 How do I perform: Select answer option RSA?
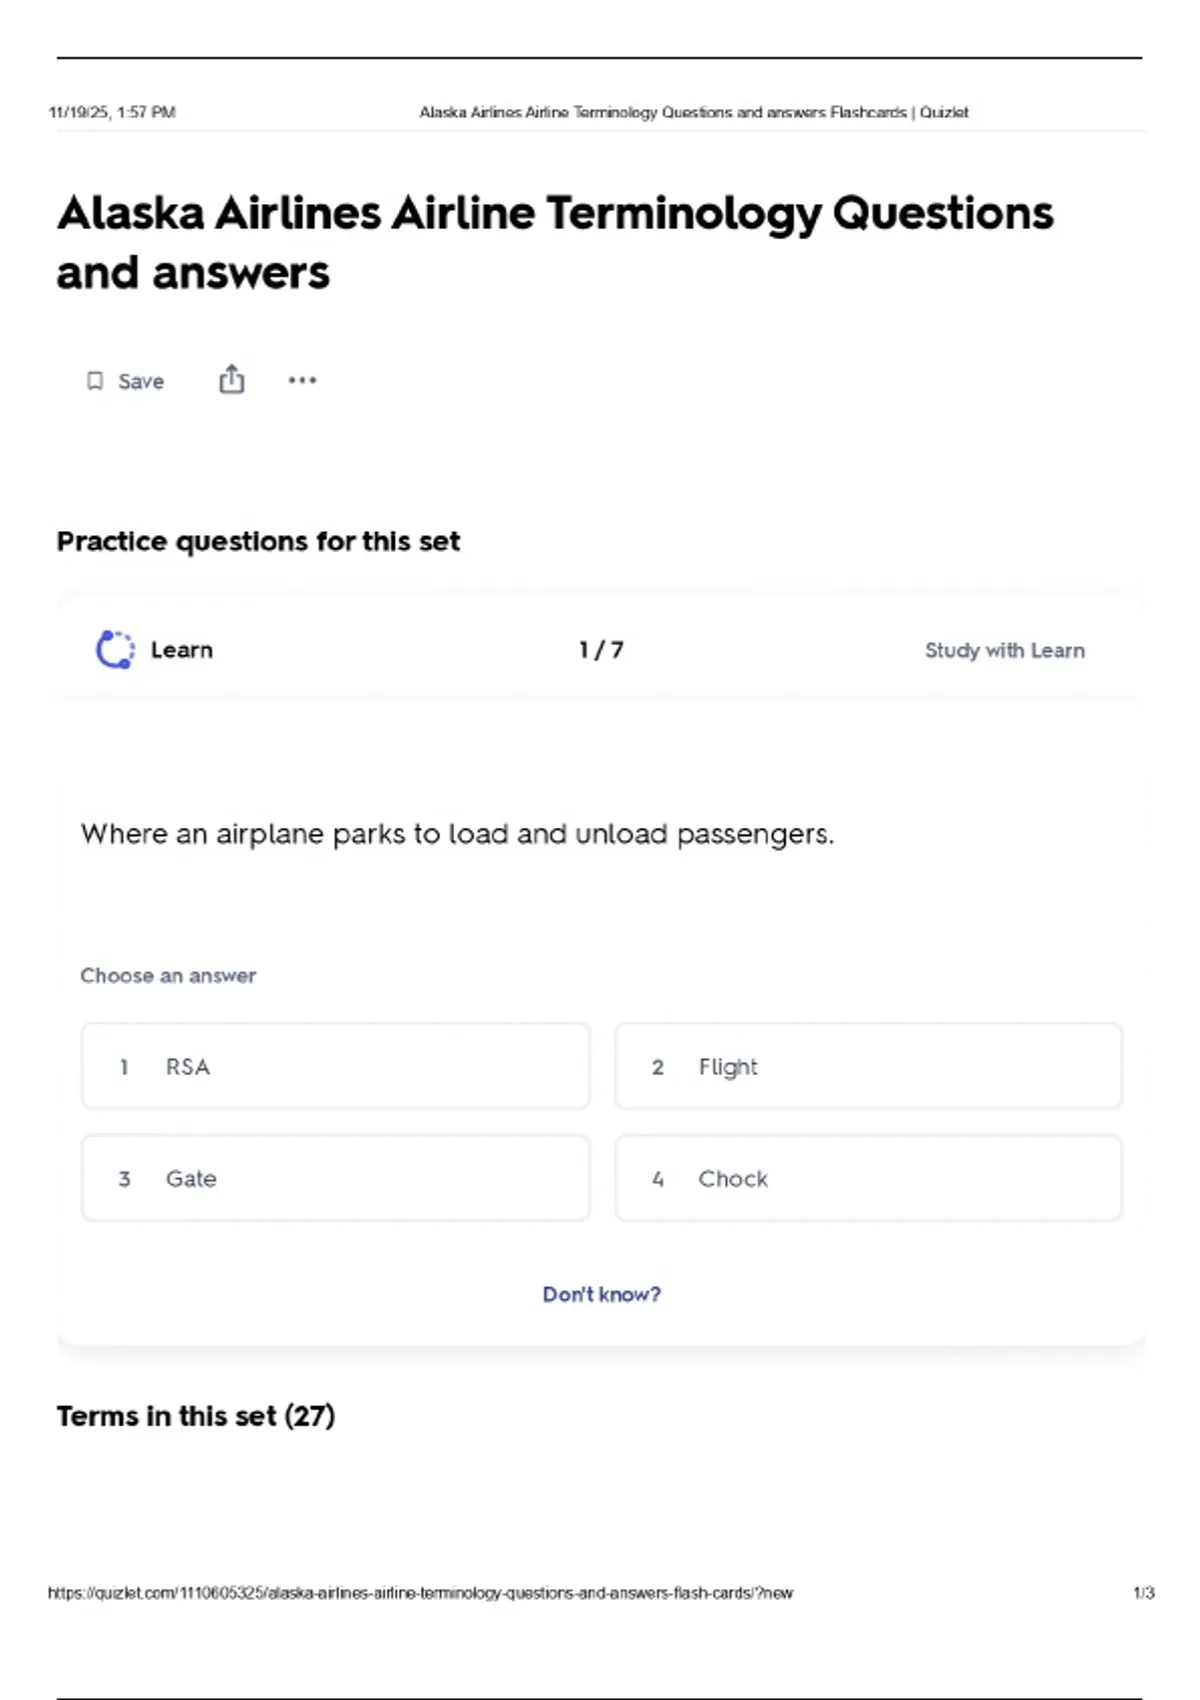click(335, 1066)
